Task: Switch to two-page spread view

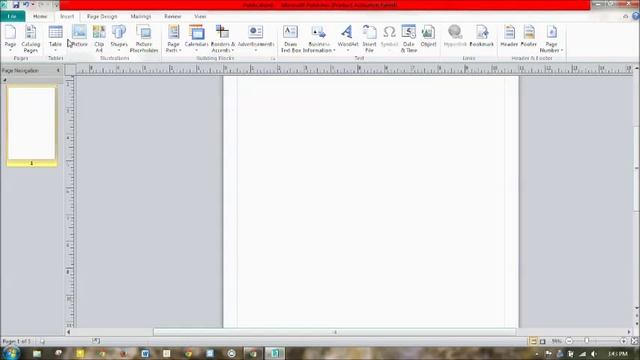Action: point(542,341)
